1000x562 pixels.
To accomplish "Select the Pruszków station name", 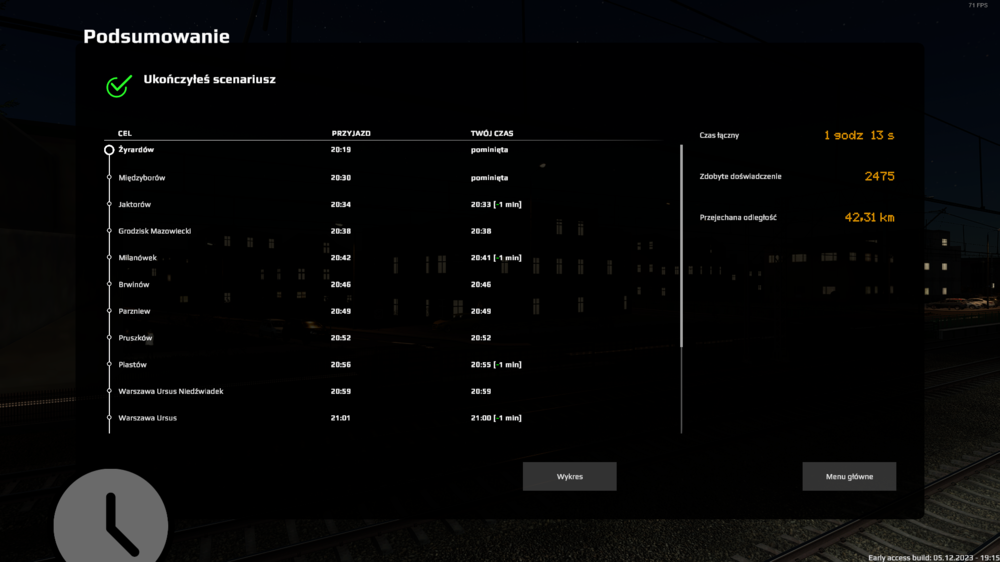I will click(x=135, y=338).
